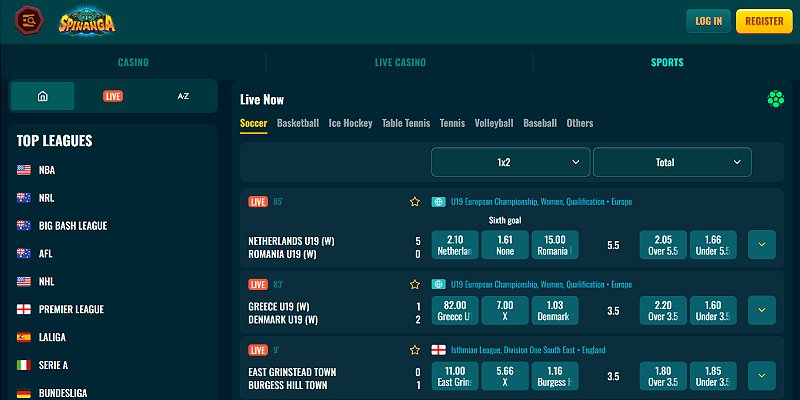Select the home icon in sports sidebar
This screenshot has width=800, height=400.
point(43,96)
